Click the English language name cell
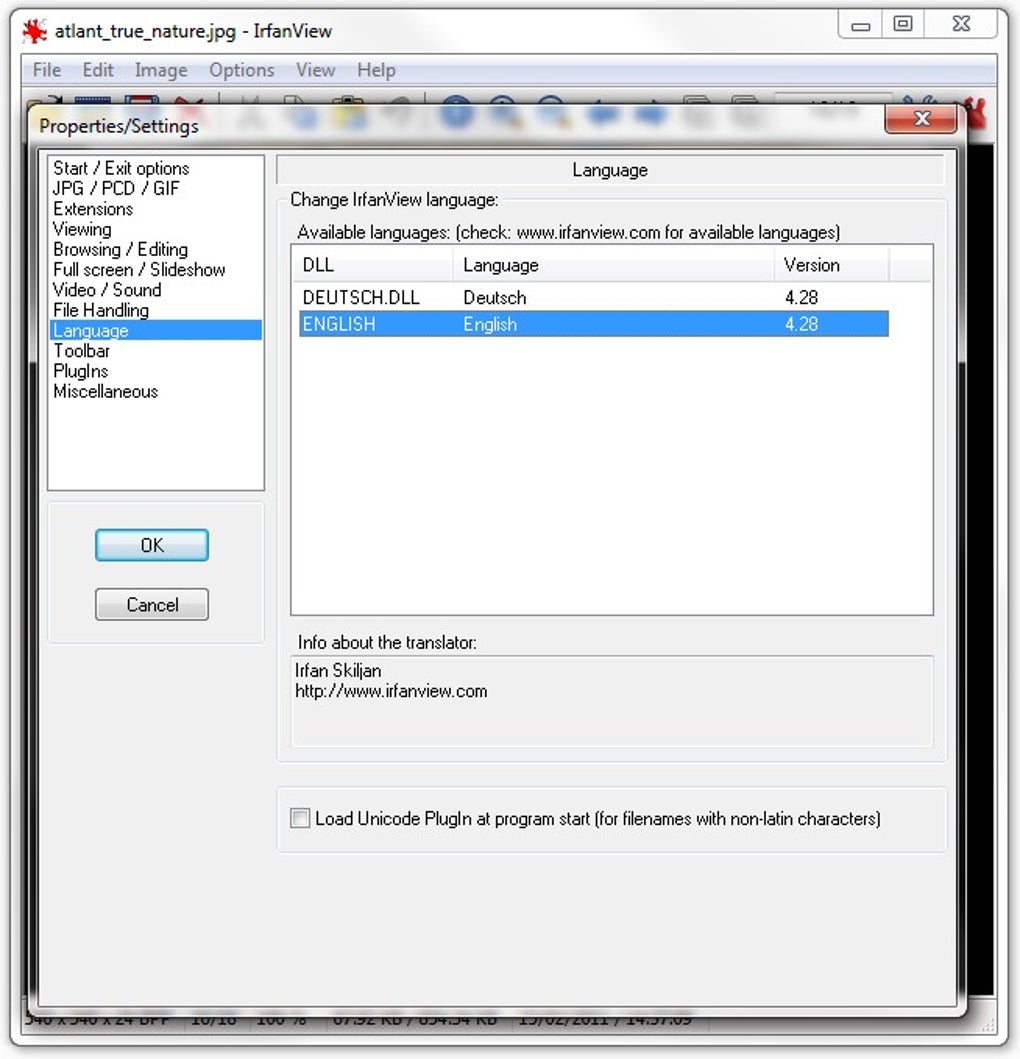The width and height of the screenshot is (1020, 1059). (x=490, y=324)
